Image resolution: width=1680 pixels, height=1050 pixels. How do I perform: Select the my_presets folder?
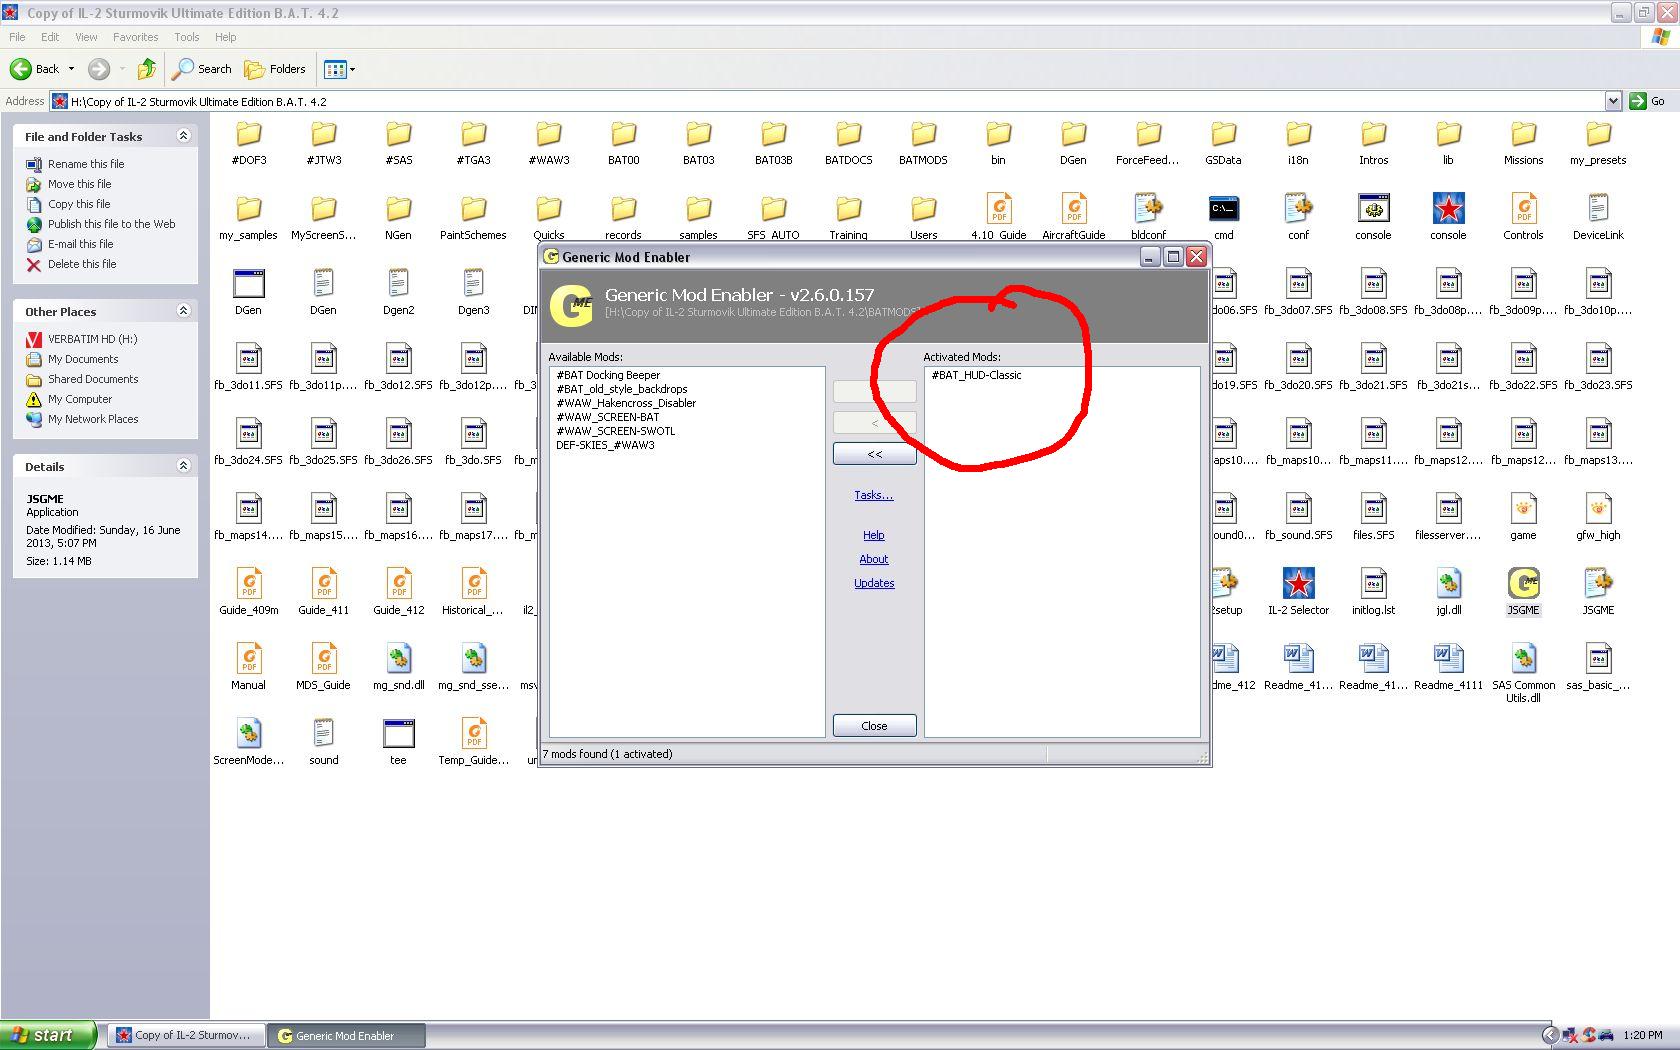(1598, 142)
